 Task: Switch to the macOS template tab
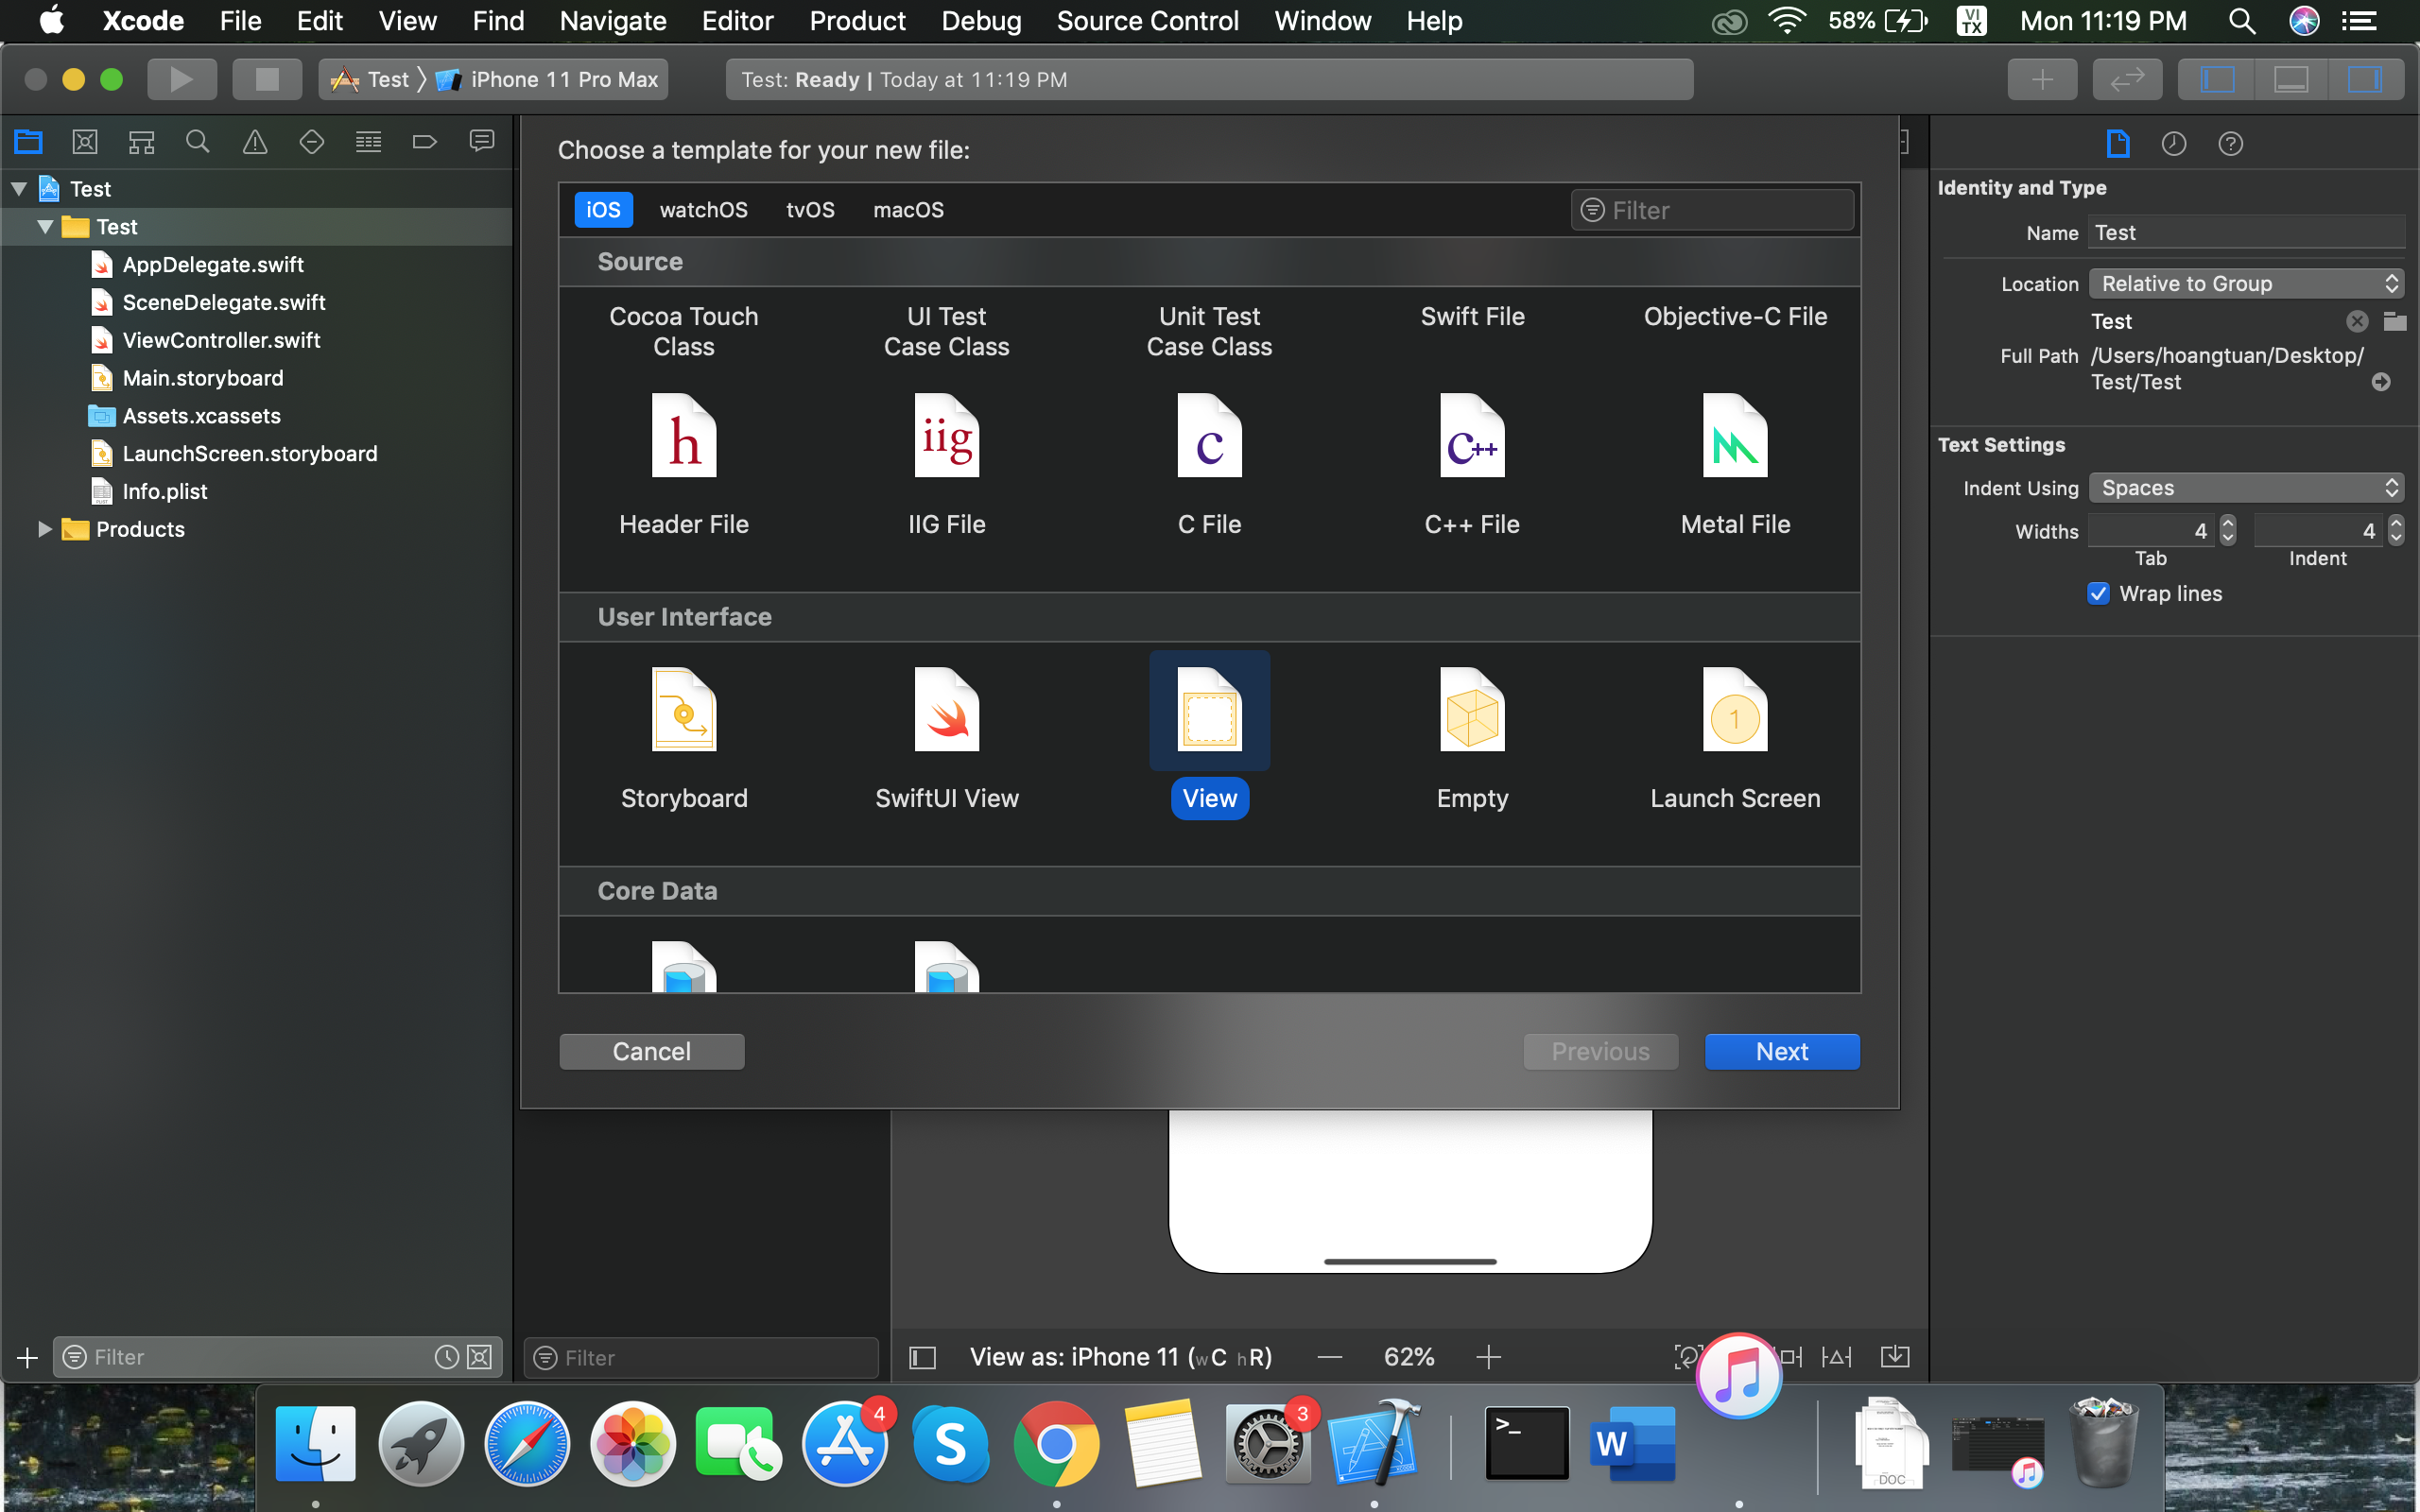(x=908, y=210)
